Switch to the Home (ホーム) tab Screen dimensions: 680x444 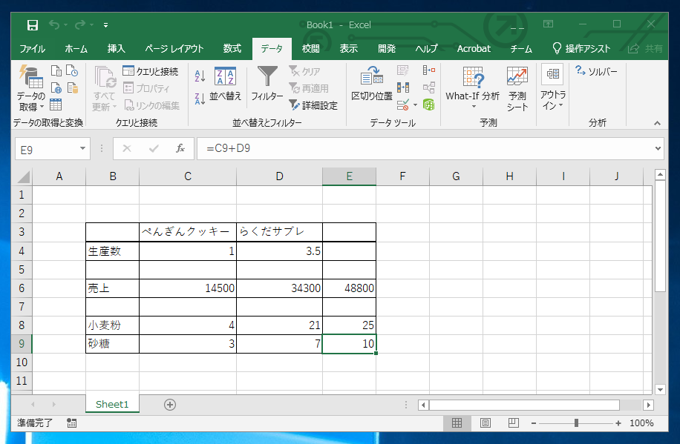[x=76, y=49]
